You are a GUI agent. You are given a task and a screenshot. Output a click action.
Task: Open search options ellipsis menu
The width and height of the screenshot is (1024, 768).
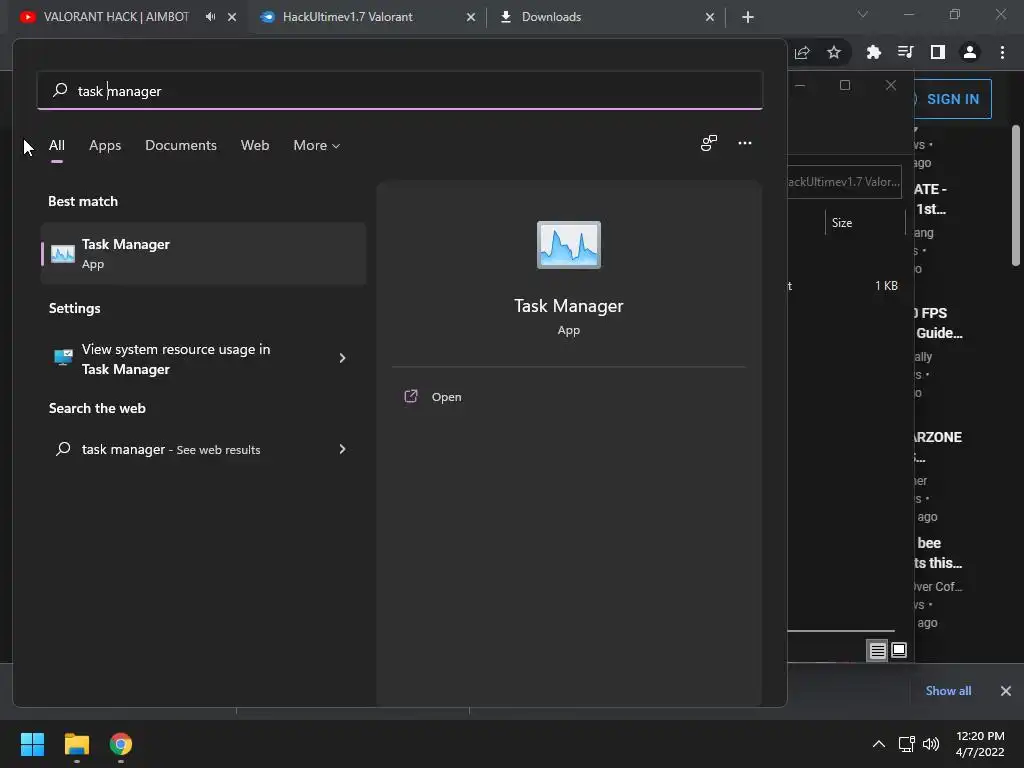744,143
